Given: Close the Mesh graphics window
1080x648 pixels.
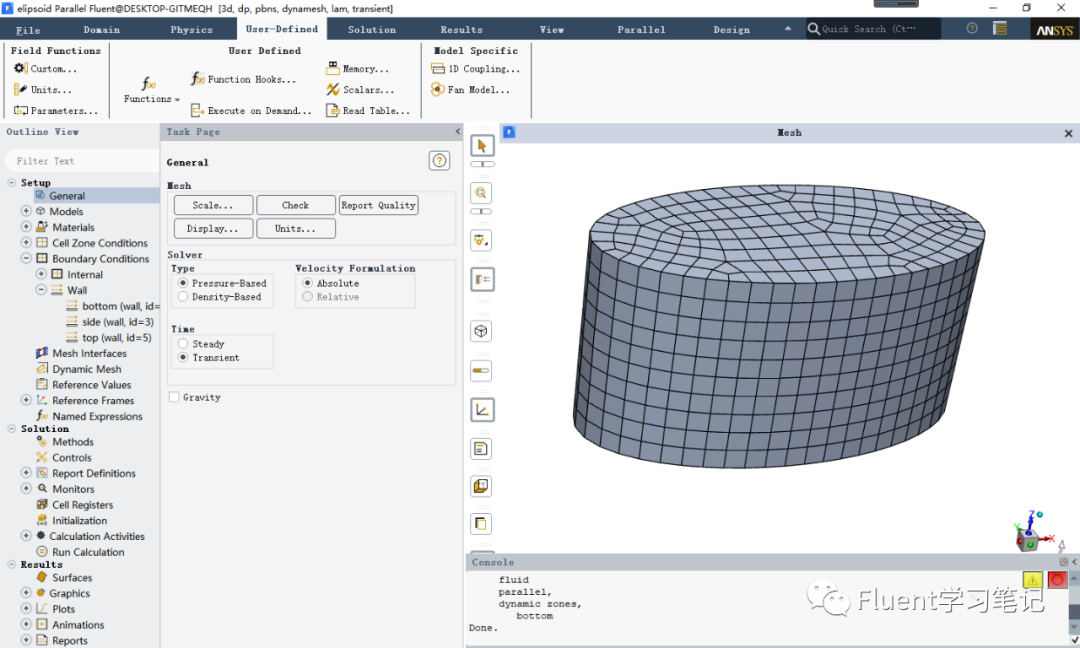Looking at the screenshot, I should pos(1068,133).
